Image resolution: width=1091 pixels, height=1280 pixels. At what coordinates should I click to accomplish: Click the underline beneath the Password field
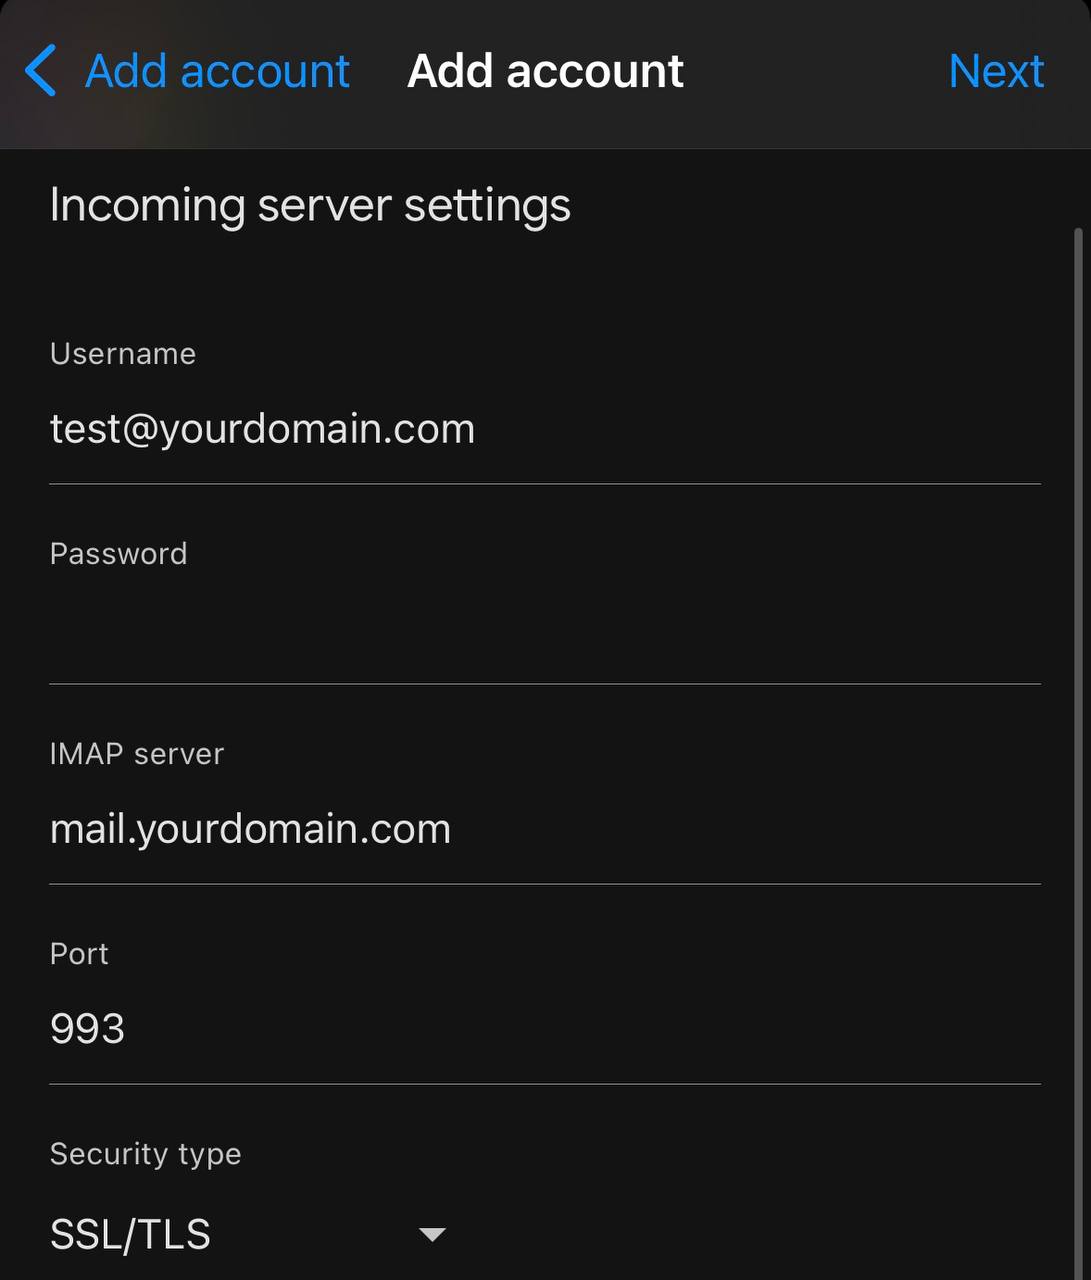[545, 684]
